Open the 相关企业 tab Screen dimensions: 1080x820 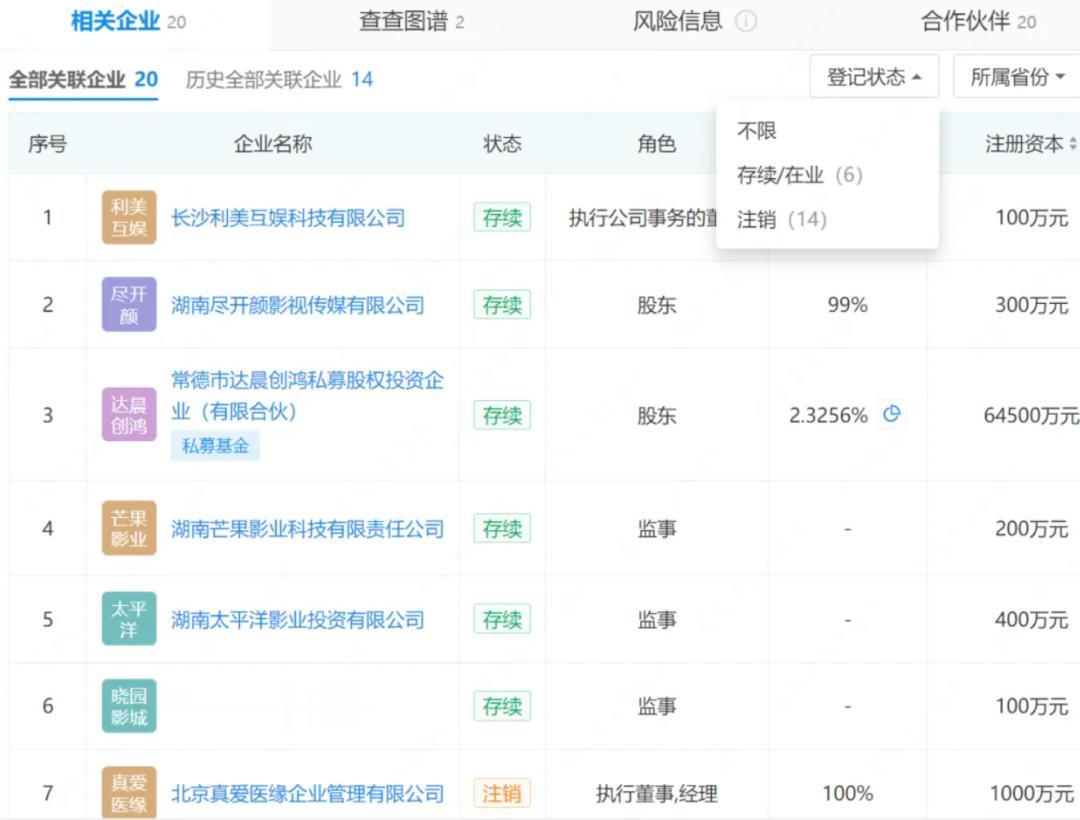tap(128, 21)
